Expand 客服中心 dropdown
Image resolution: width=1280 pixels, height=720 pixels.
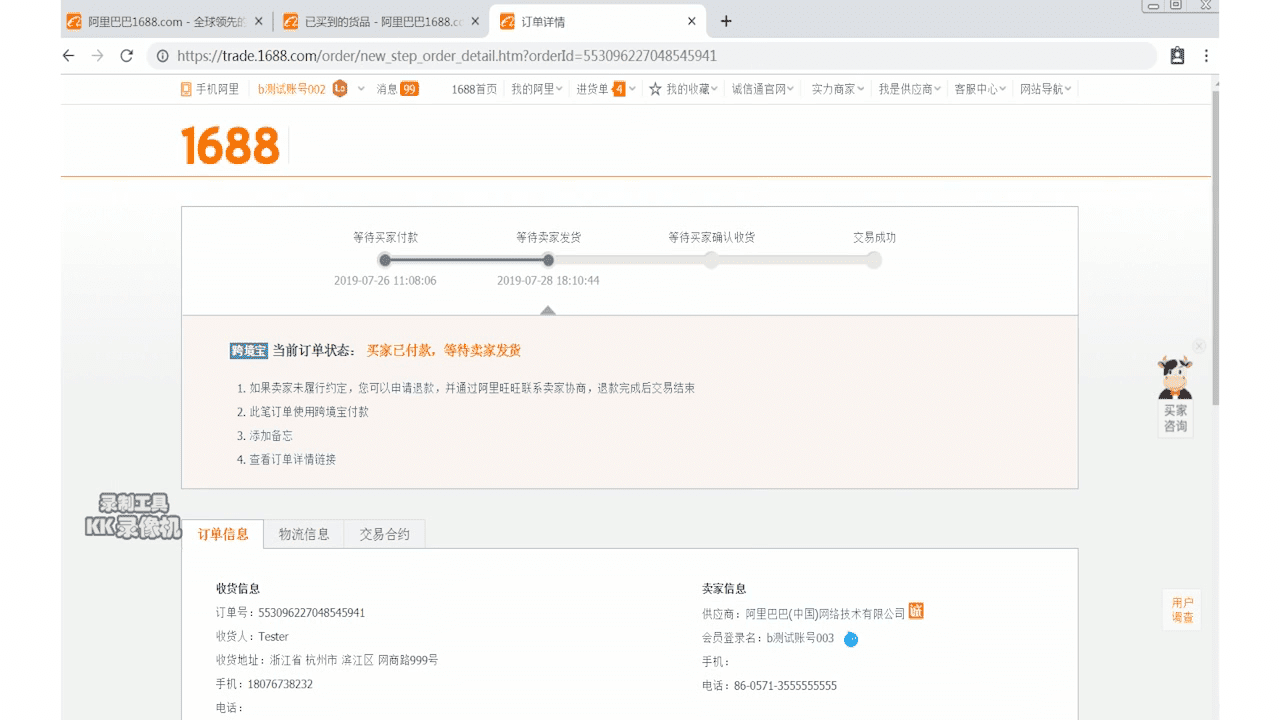(980, 89)
